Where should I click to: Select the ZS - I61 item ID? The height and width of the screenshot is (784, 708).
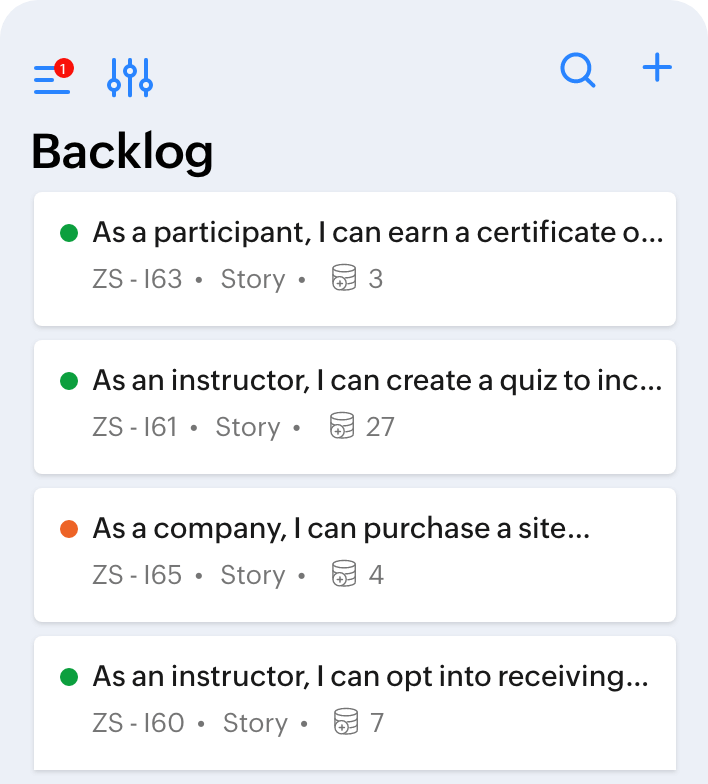(135, 427)
